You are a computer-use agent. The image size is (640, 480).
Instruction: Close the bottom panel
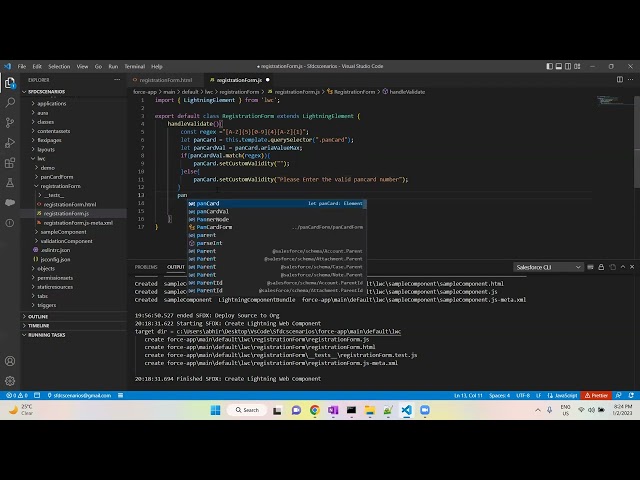(x=632, y=267)
